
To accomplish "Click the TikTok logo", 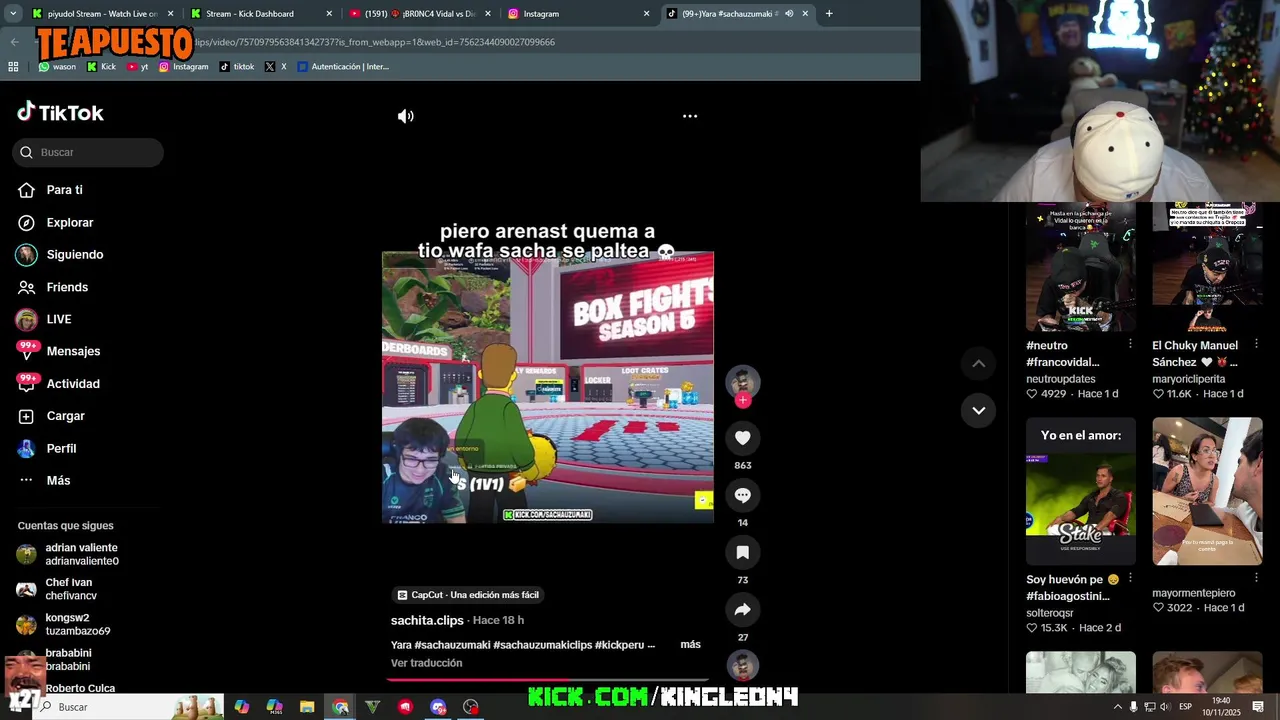I will click(x=60, y=112).
